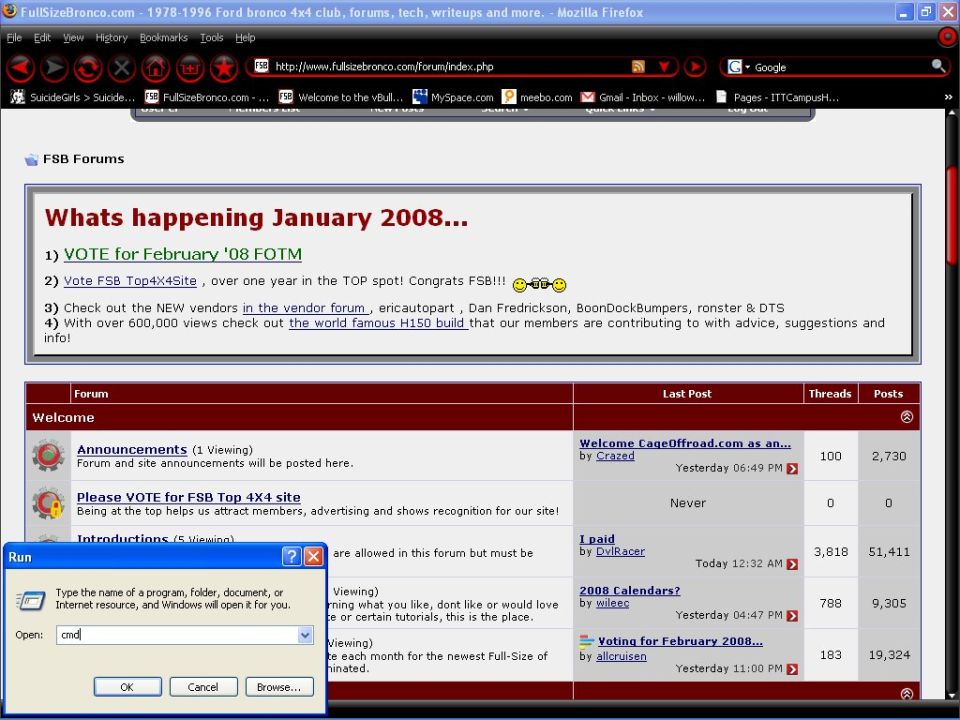The width and height of the screenshot is (960, 720).
Task: Open the Pages - ITTCampusH... bookmark
Action: click(778, 97)
